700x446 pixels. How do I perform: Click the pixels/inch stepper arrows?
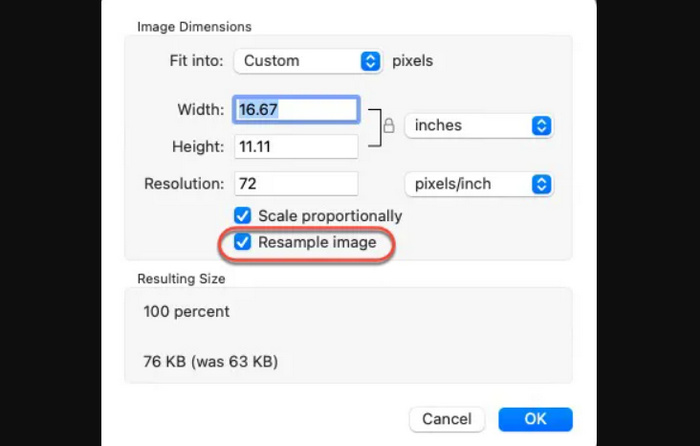[542, 184]
